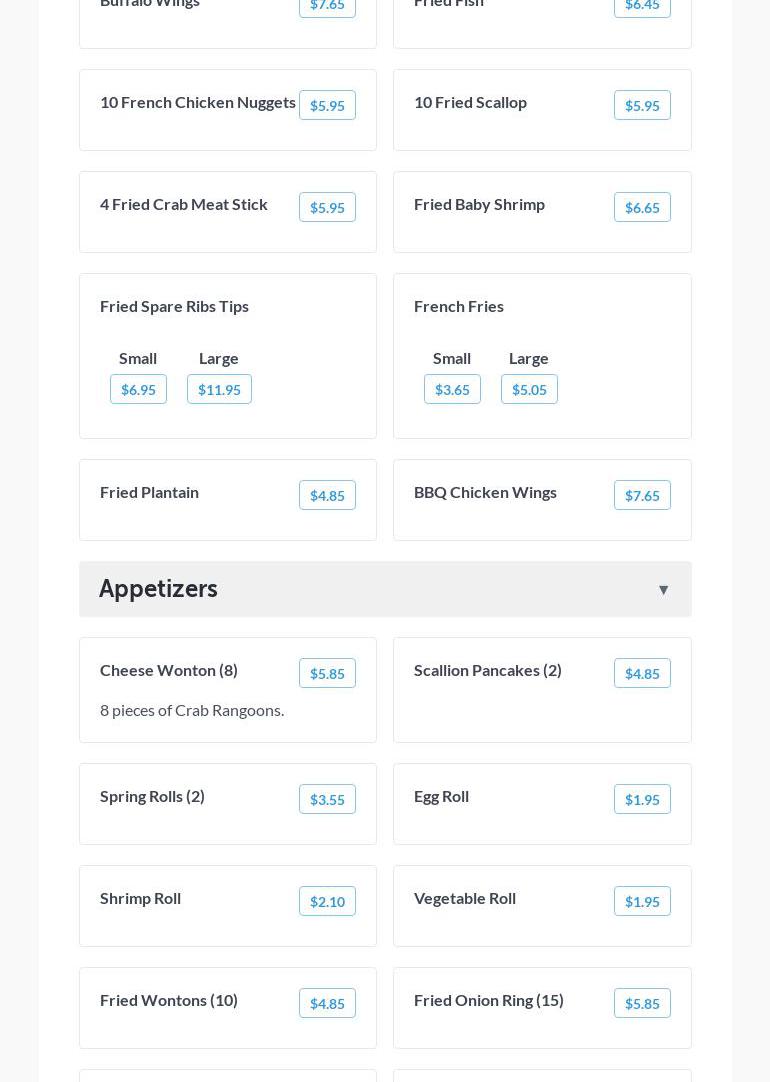
Task: Add Fried Plantain for $4.85
Action: pos(327,496)
